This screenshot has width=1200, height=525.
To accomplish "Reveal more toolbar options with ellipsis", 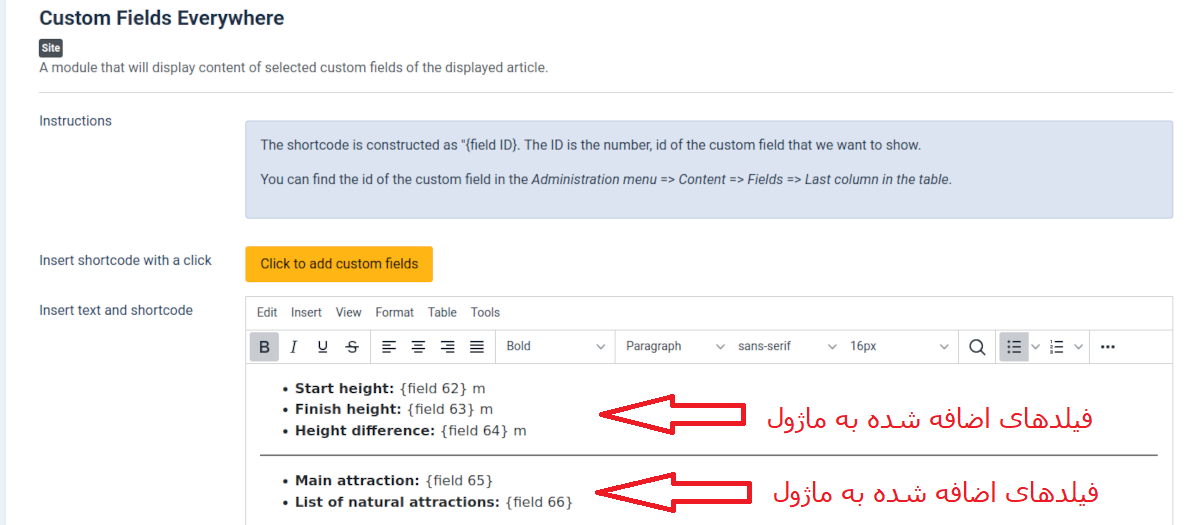I will click(x=1107, y=347).
